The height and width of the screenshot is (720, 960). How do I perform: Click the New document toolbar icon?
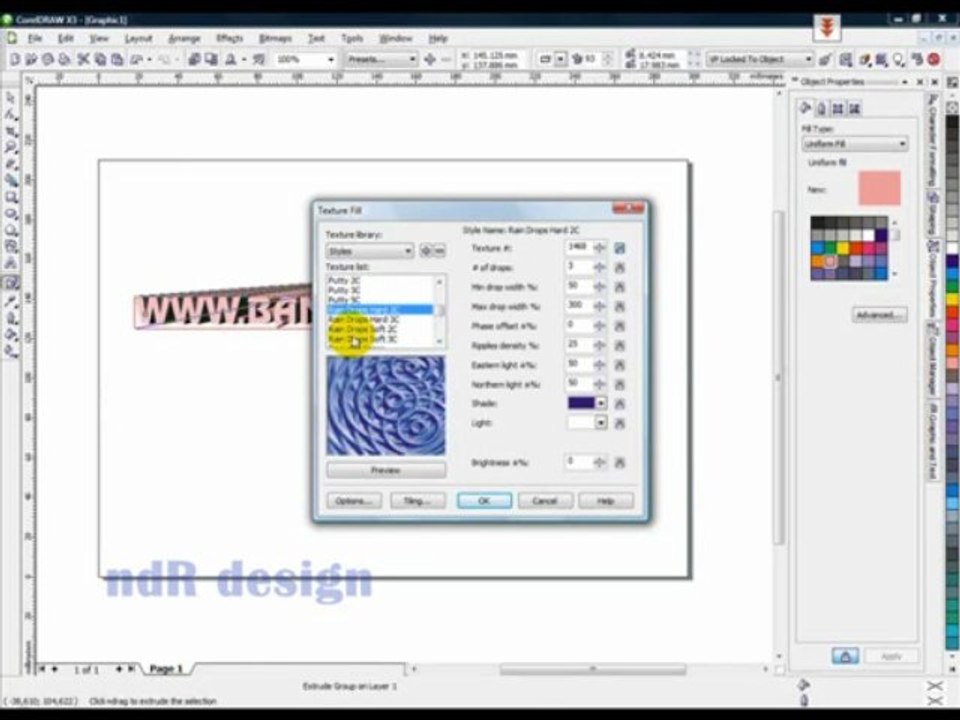15,59
